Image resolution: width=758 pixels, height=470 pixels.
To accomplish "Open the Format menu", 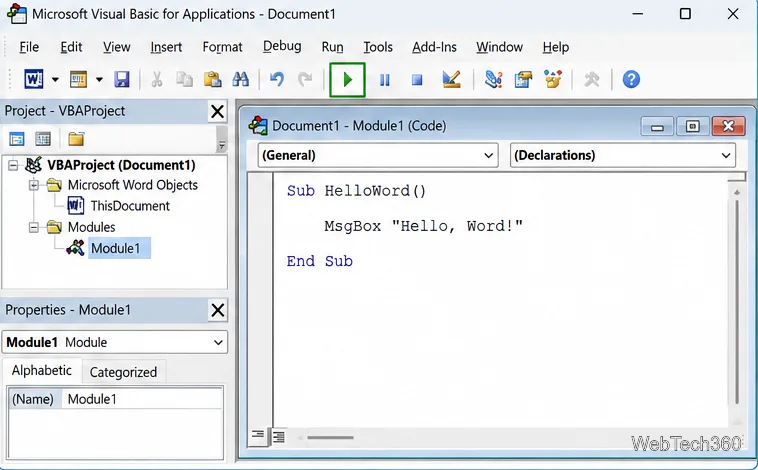I will pos(222,47).
